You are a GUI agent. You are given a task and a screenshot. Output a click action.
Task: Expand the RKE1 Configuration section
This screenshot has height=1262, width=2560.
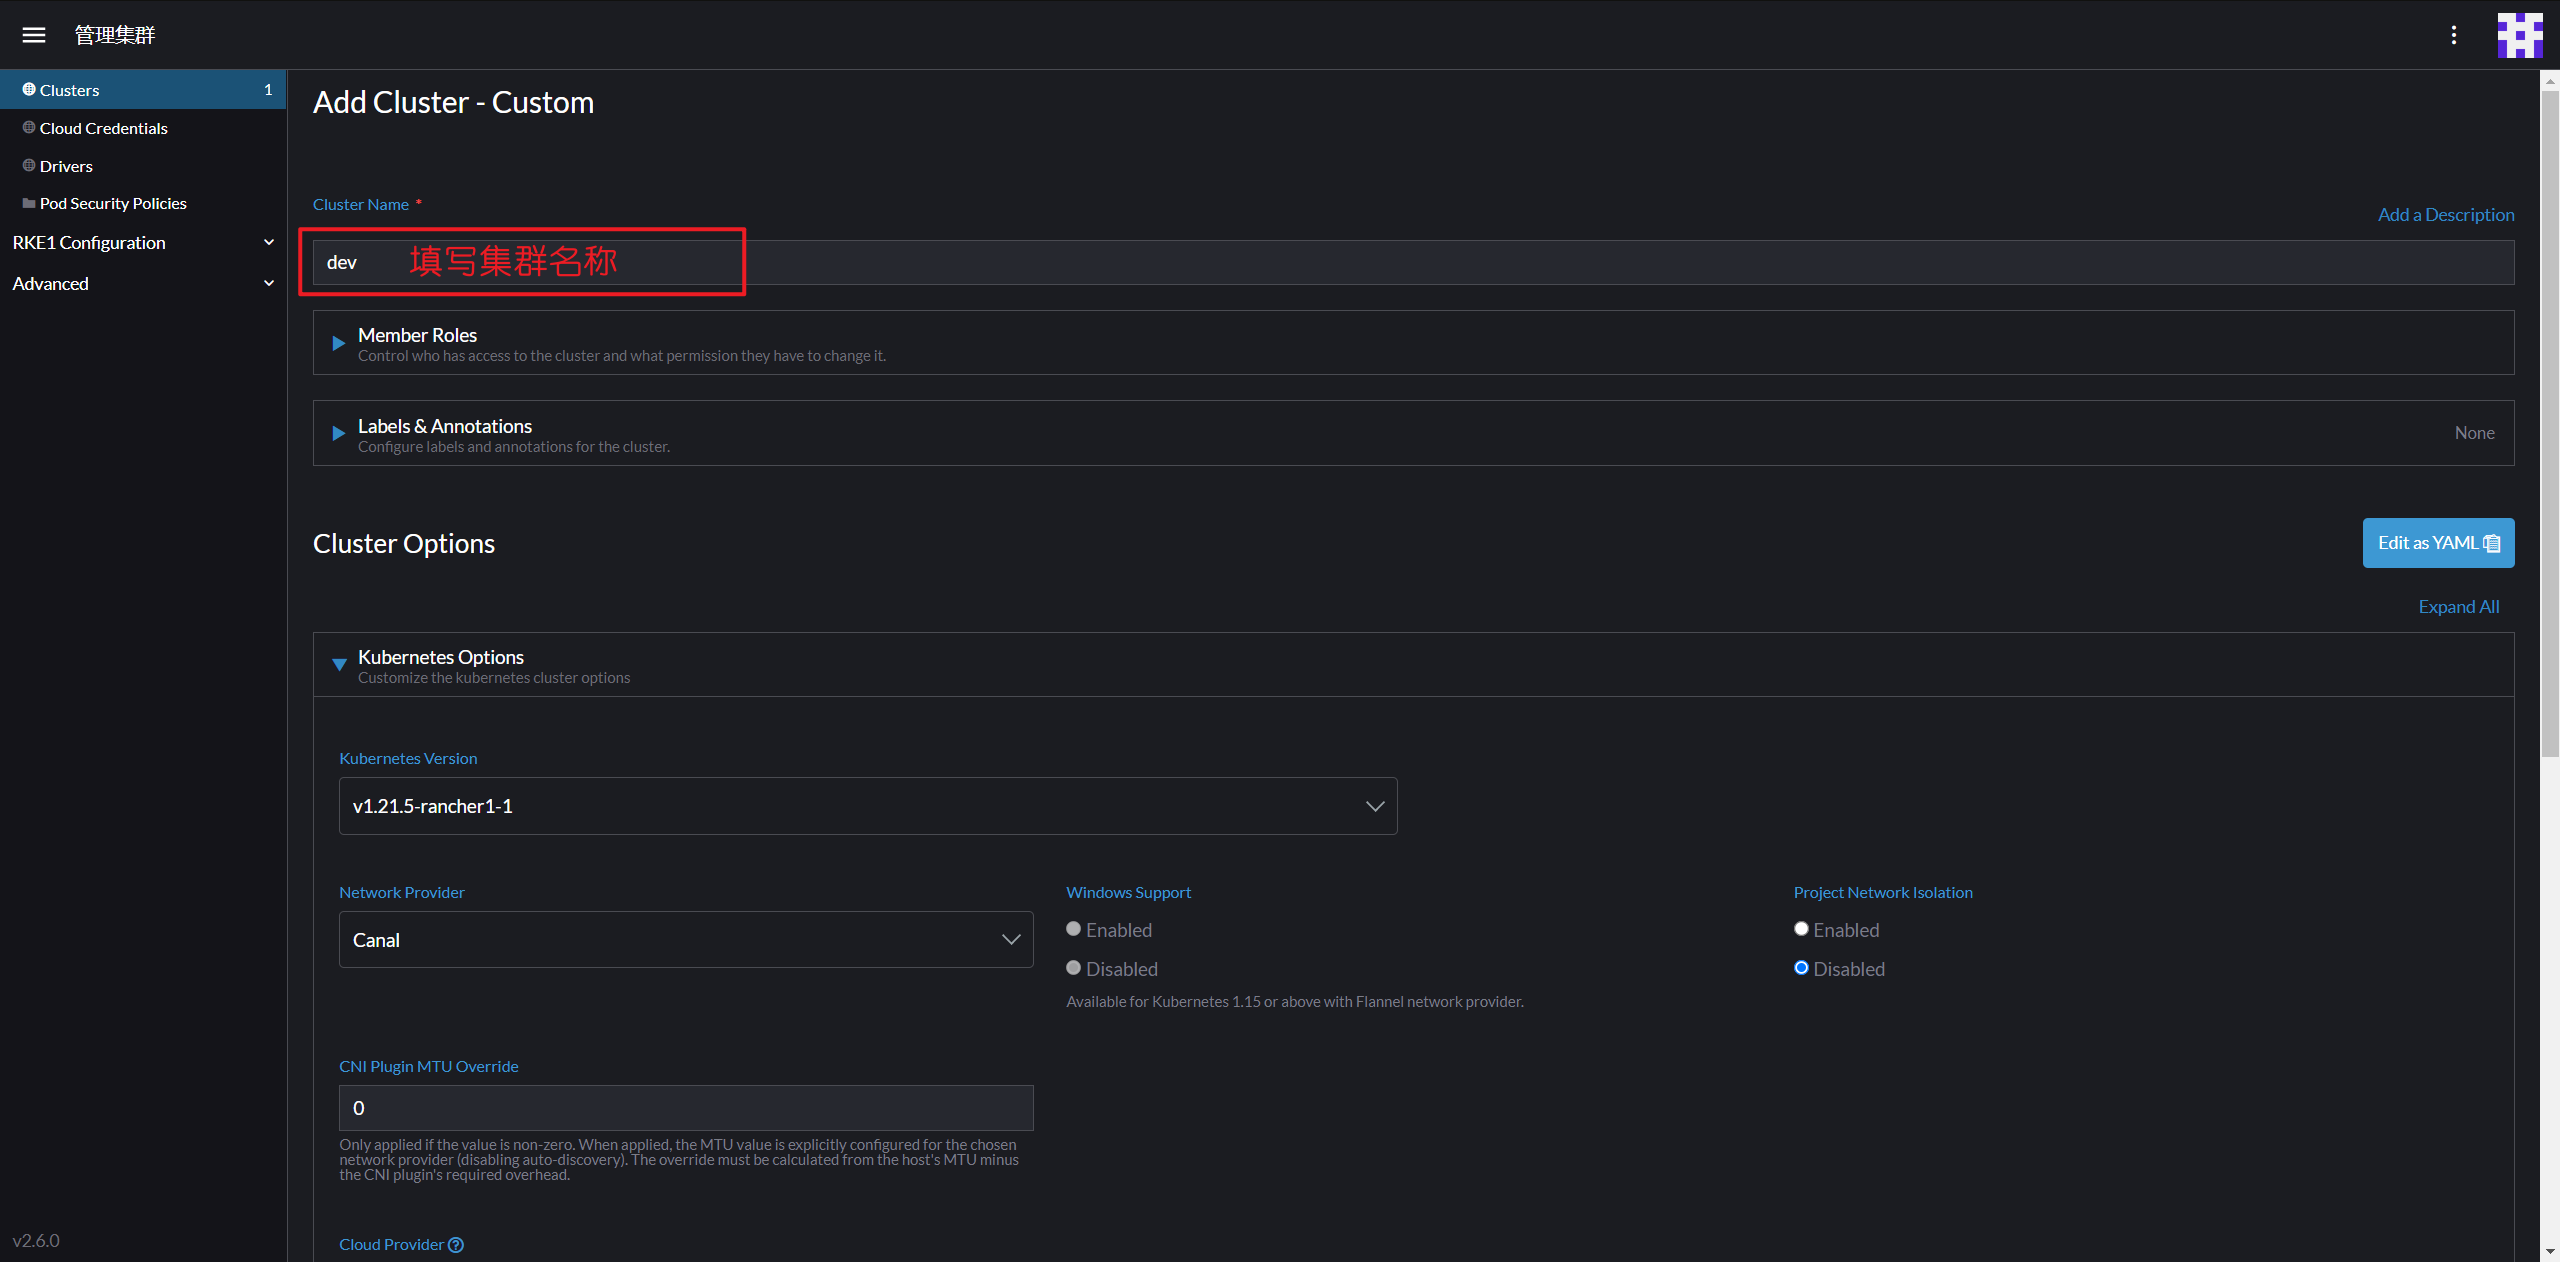coord(143,243)
